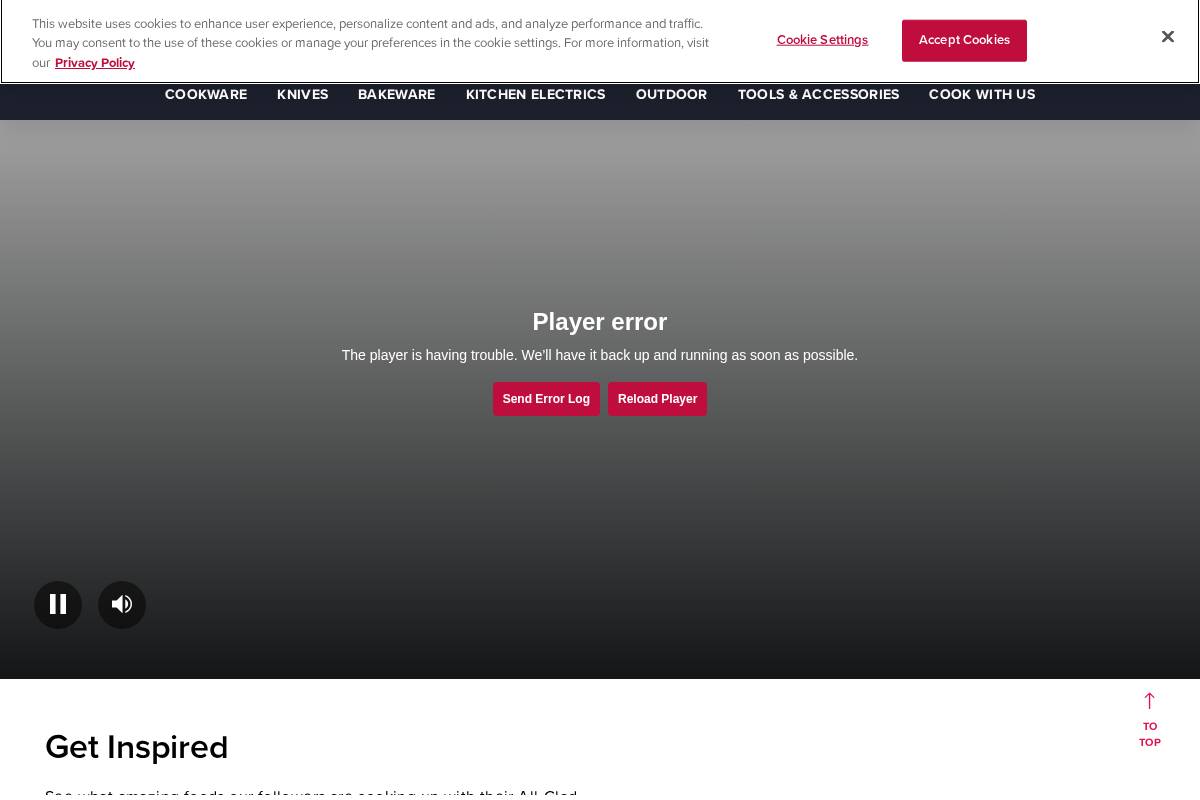
Task: Pause the hero video
Action: [58, 605]
